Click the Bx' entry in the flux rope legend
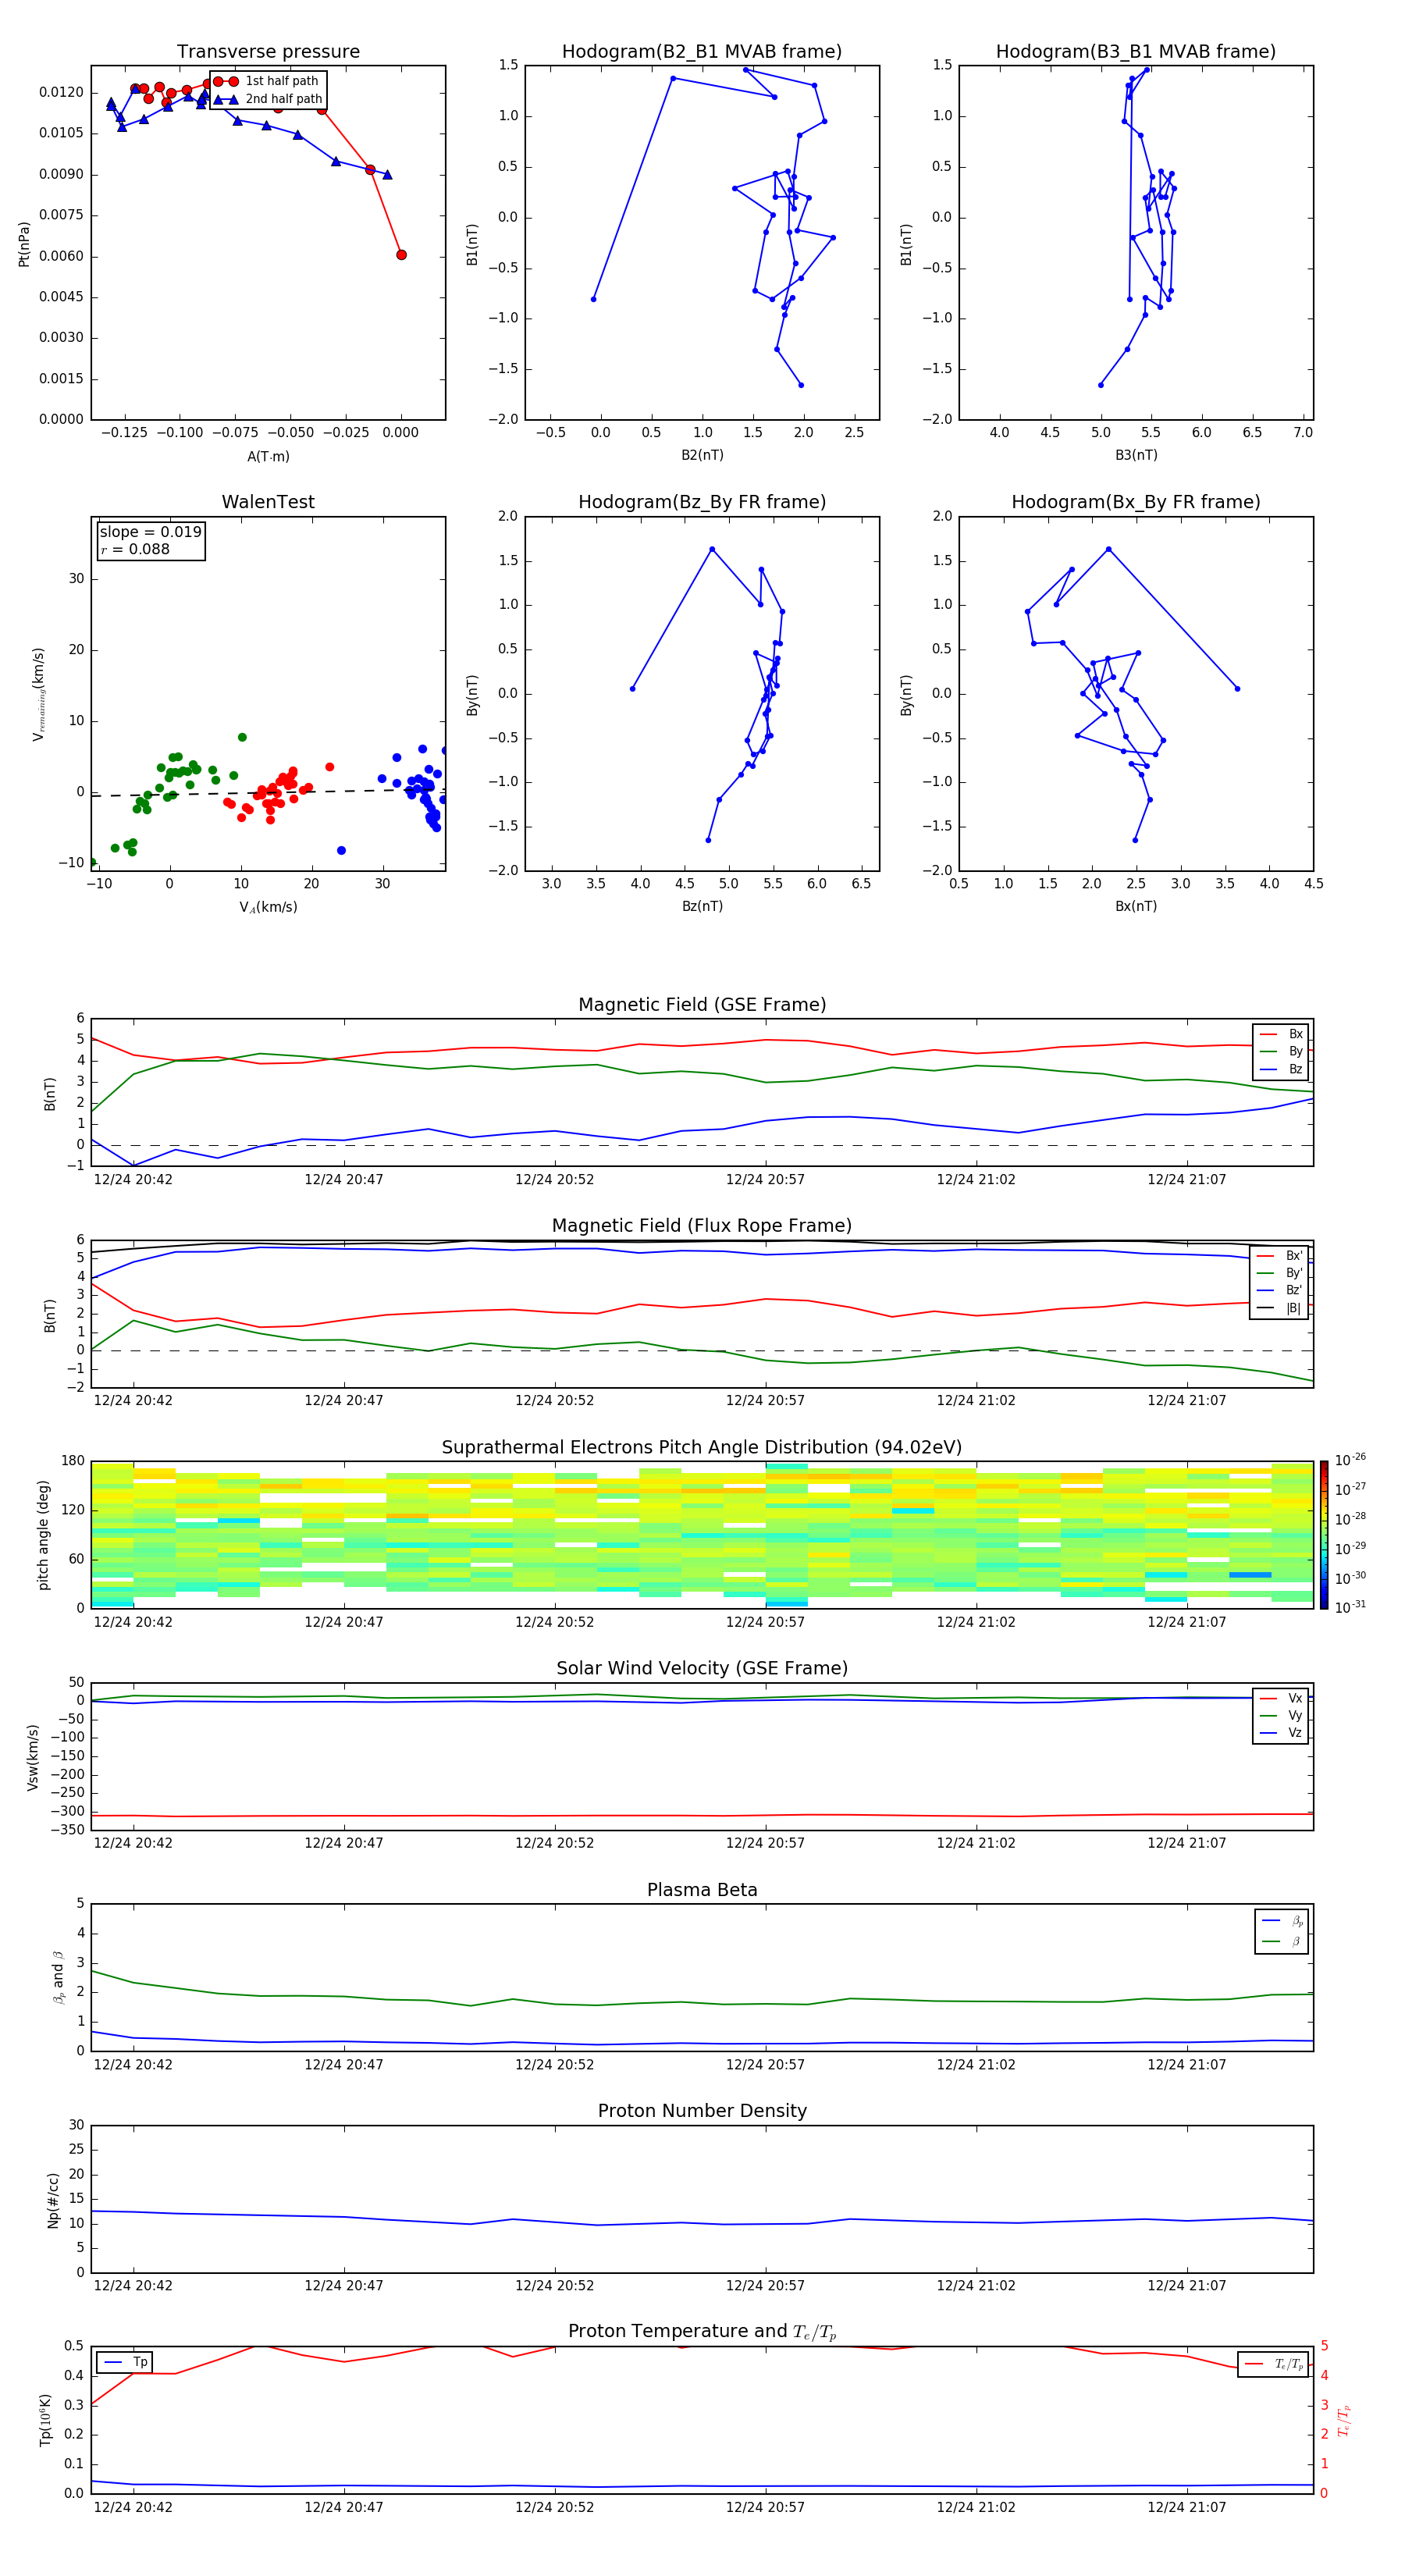The image size is (1405, 2576). coord(1280,1256)
